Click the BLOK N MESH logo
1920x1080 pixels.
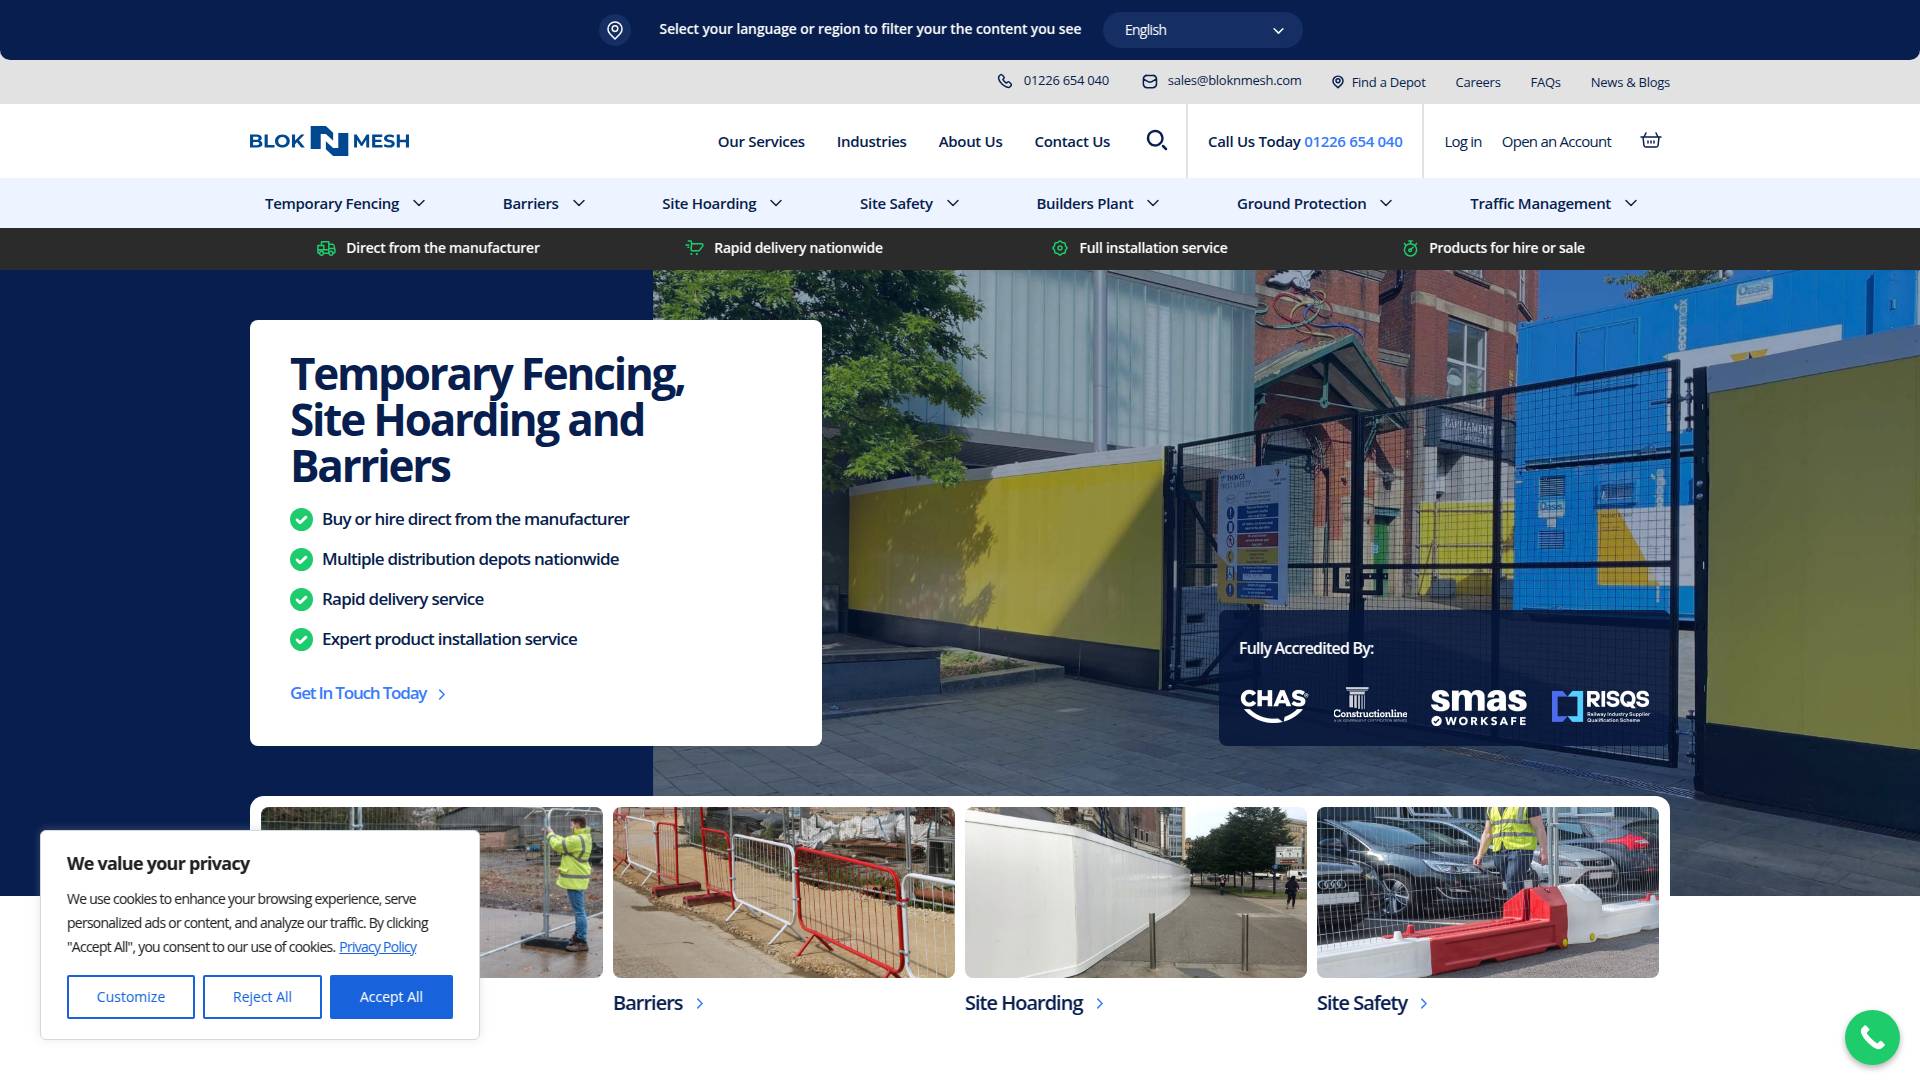(x=329, y=141)
